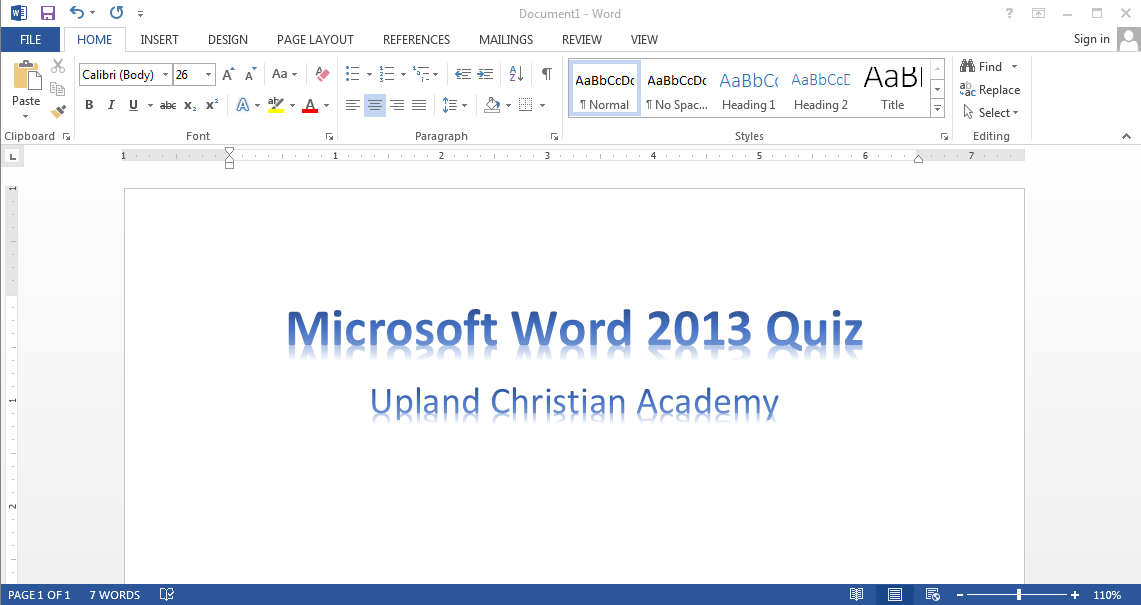This screenshot has height=605, width=1141.
Task: Click the Repeat/Redo icon
Action: [x=116, y=12]
